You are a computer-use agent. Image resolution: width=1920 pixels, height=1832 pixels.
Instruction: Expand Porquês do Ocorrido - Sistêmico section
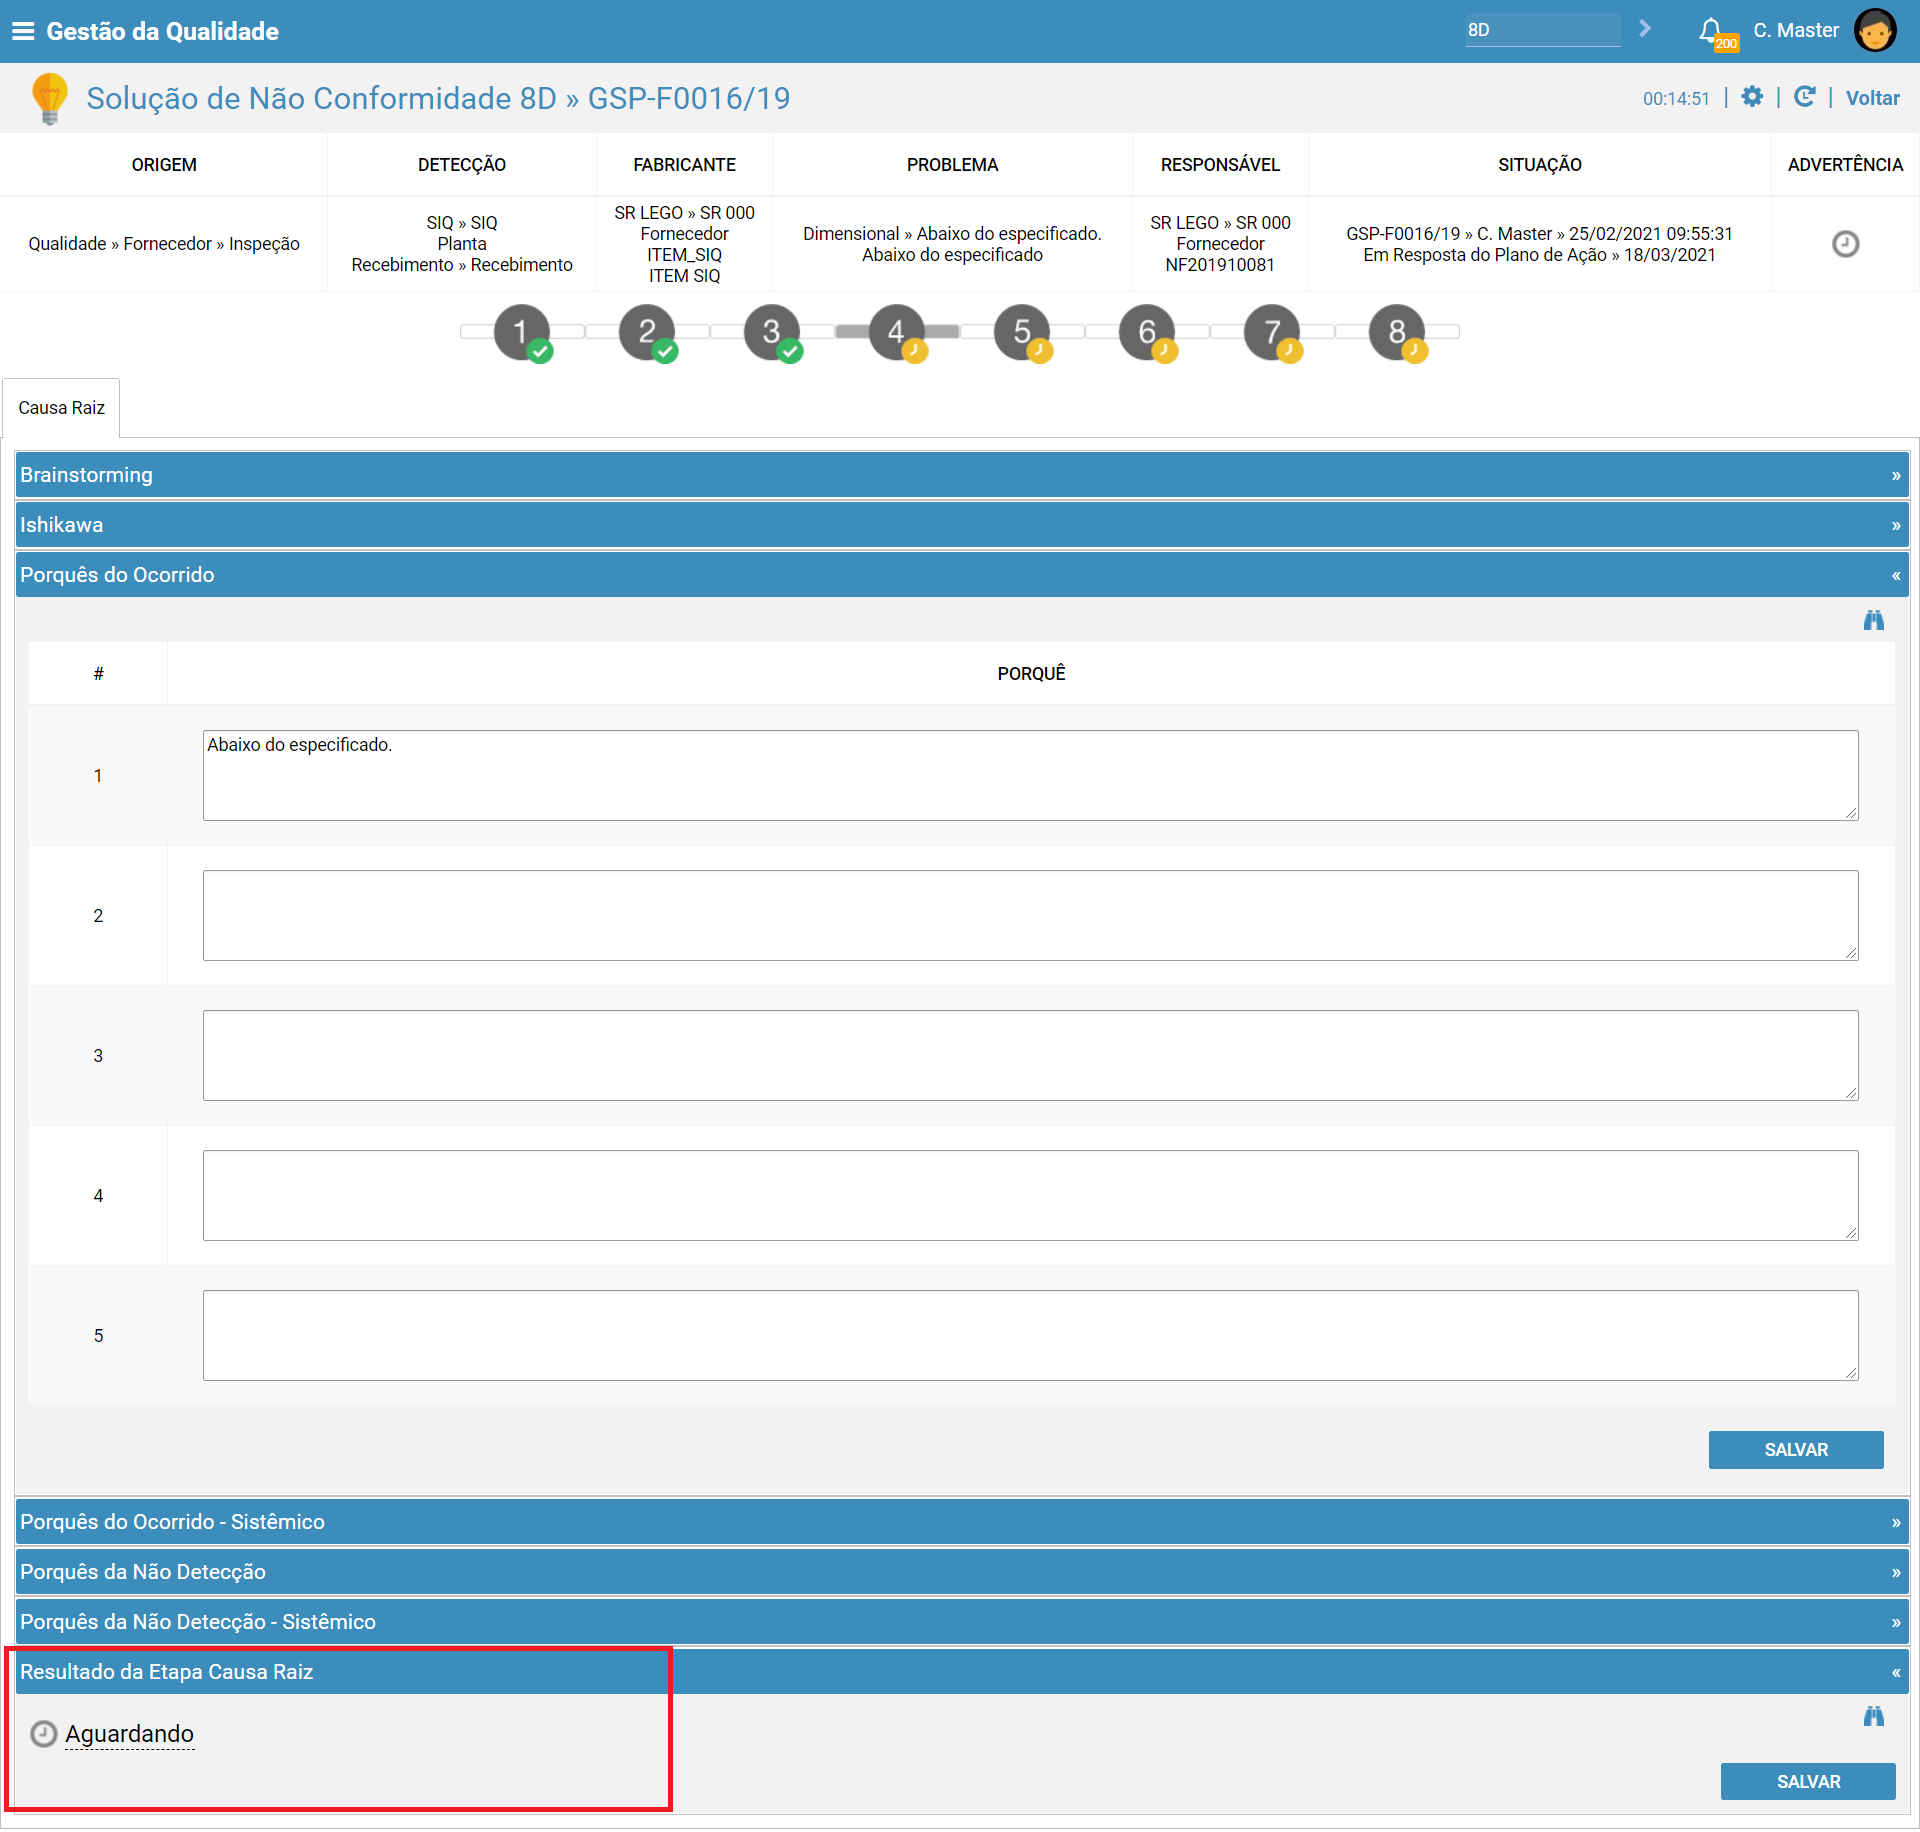click(x=962, y=1522)
